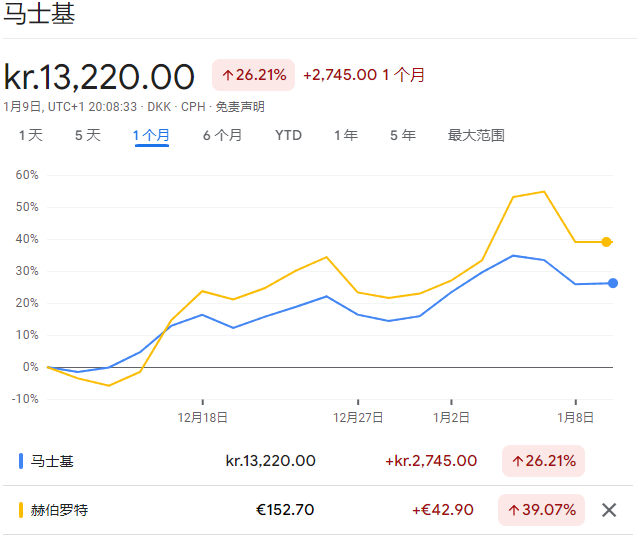The width and height of the screenshot is (637, 535).
Task: Click the yellow 赫伯罗特 legend color bar
Action: coord(21,510)
